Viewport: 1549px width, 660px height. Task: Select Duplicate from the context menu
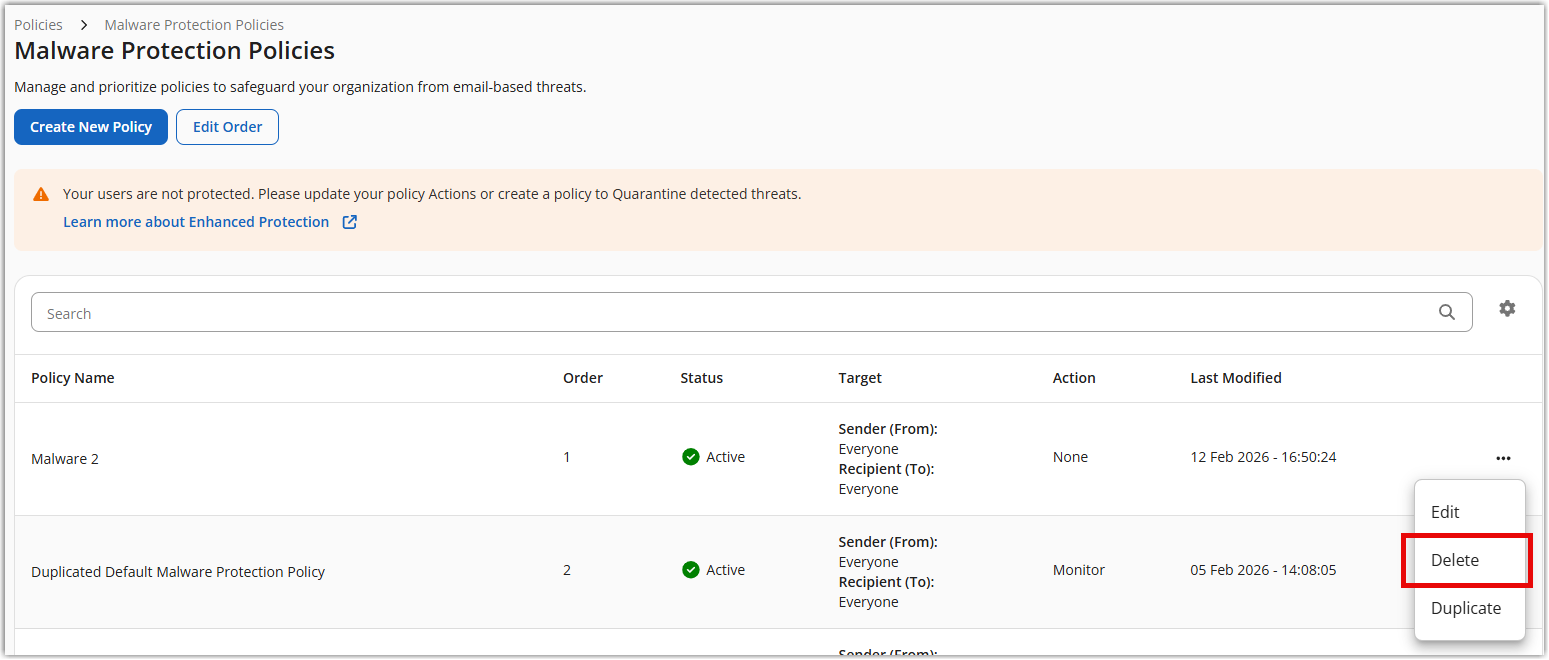(x=1465, y=608)
